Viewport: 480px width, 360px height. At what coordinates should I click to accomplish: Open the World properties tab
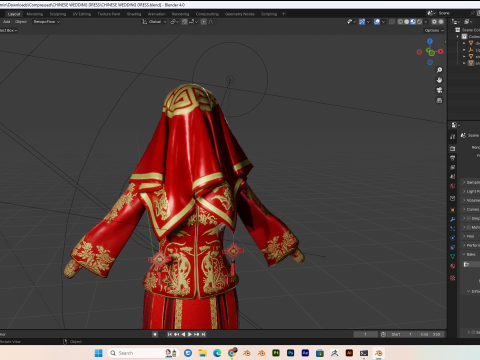[x=452, y=186]
